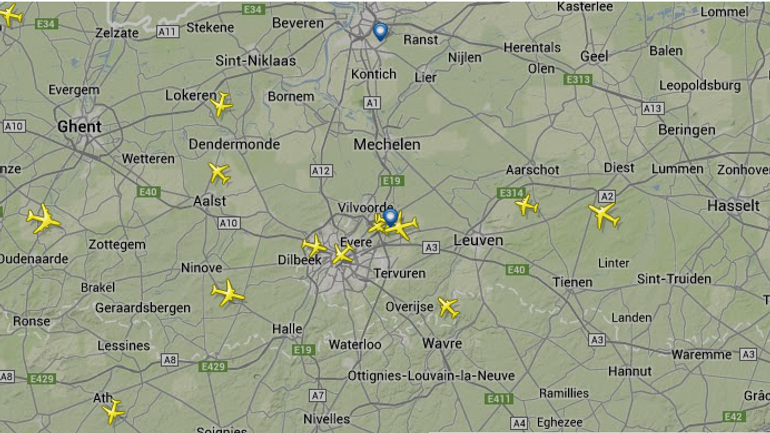Click the Wavre town label
Screen dimensions: 770x433
[442, 343]
